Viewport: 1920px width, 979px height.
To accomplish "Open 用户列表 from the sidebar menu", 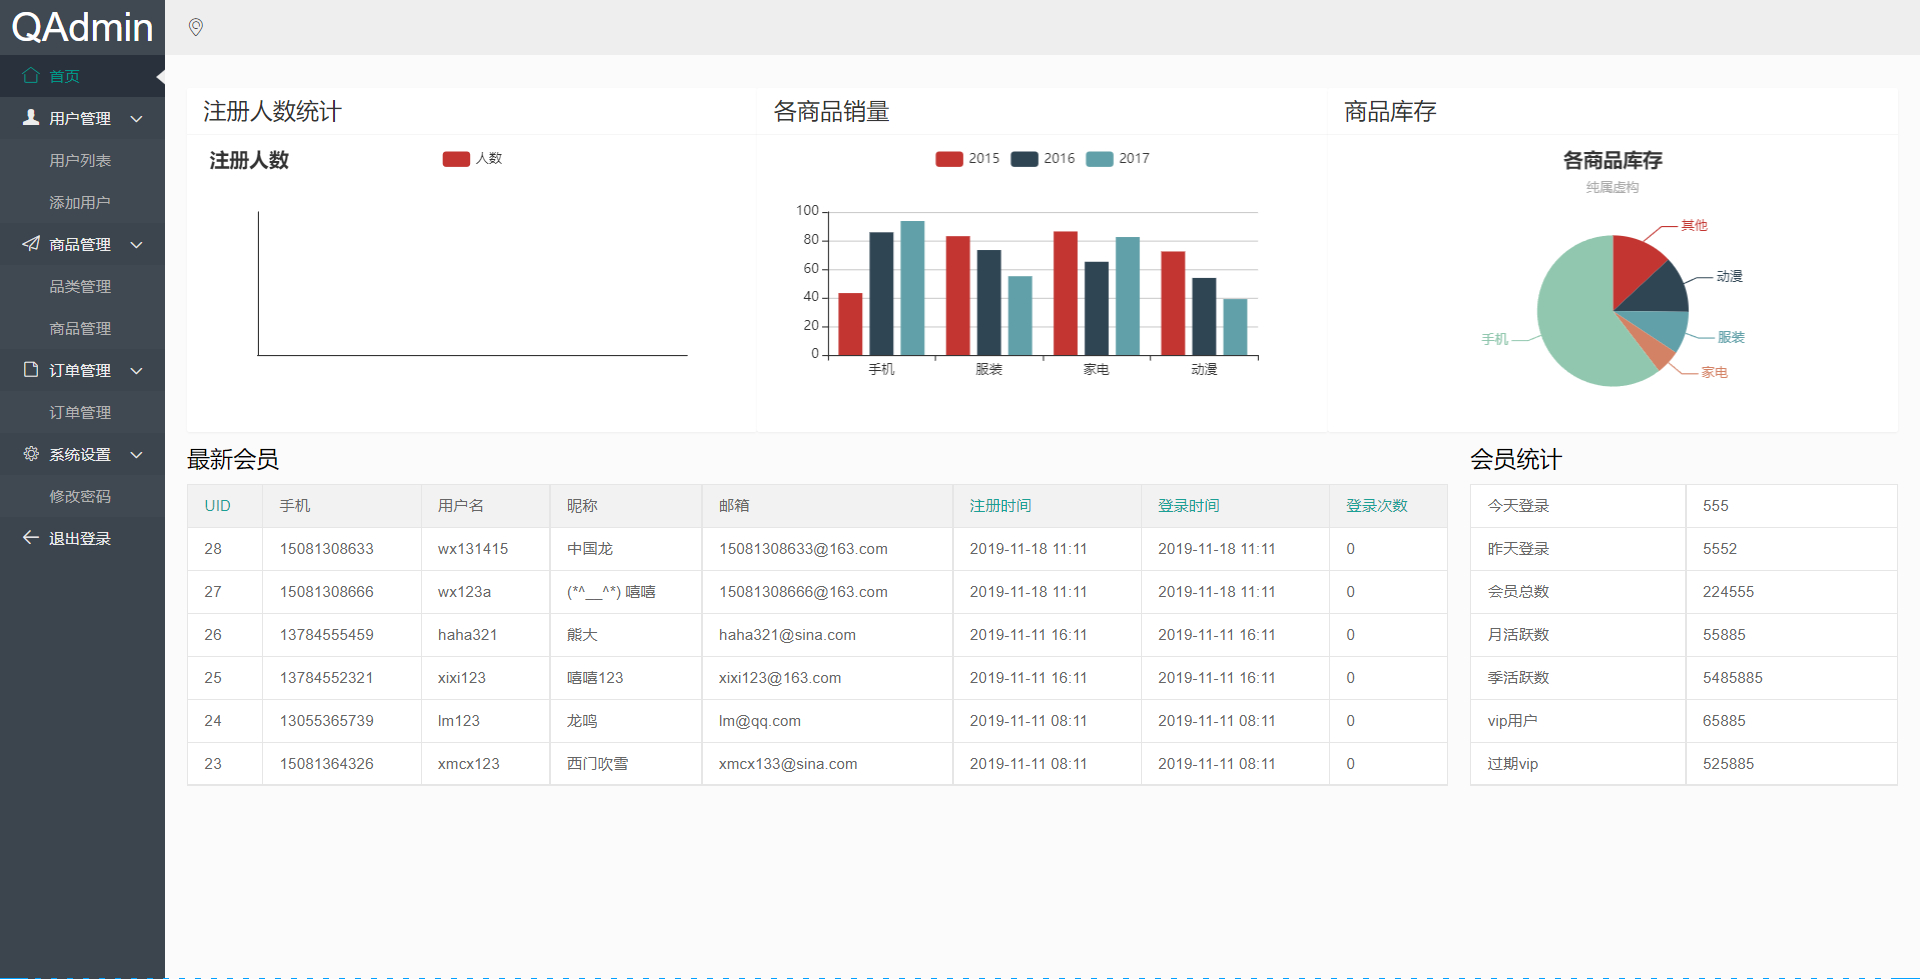I will tap(80, 159).
